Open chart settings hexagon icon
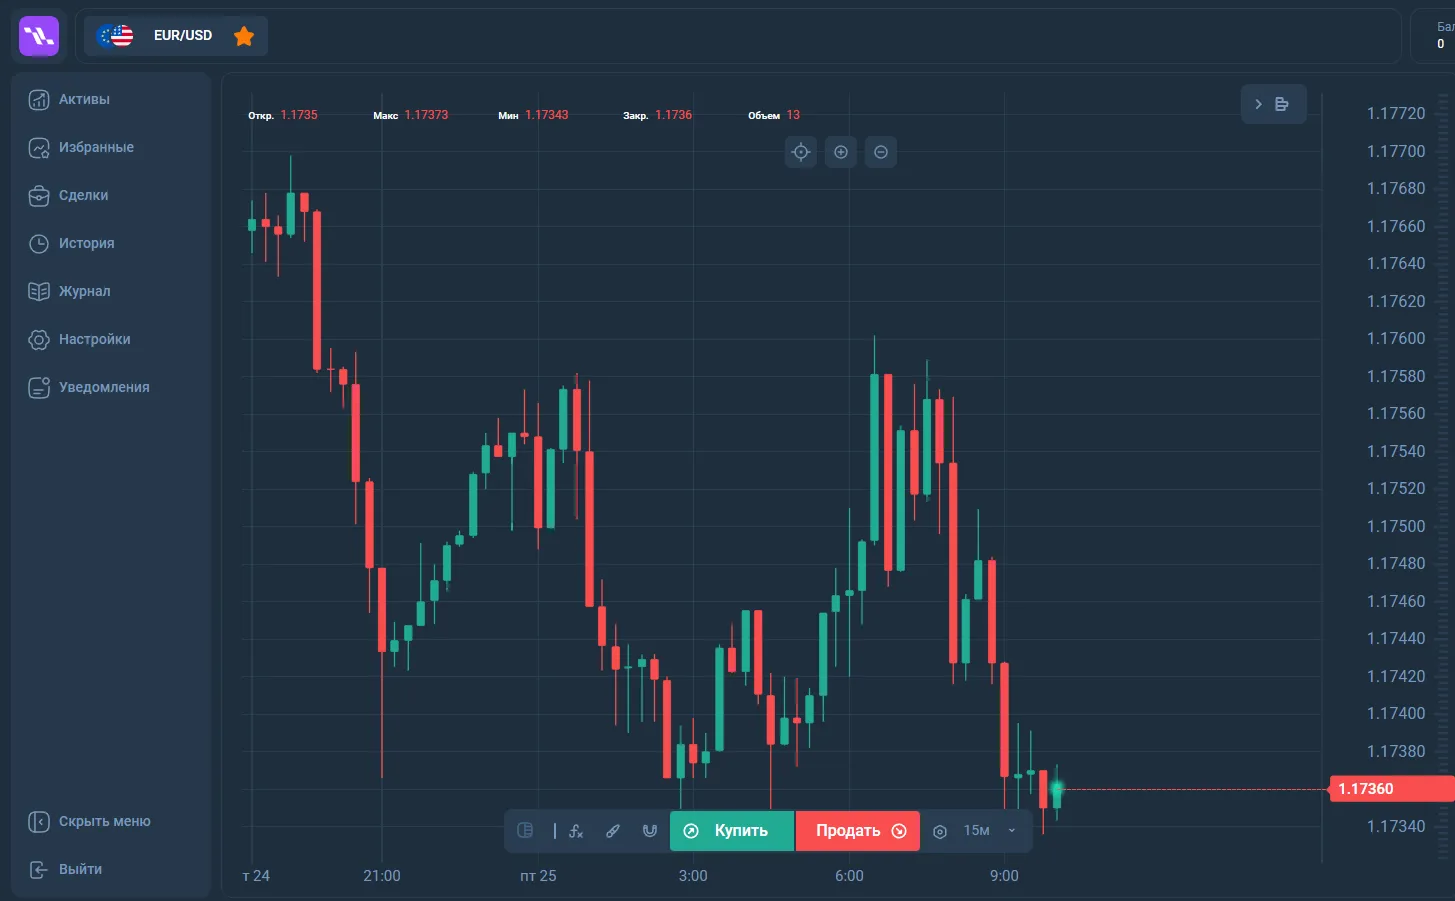The width and height of the screenshot is (1455, 901). pos(940,831)
